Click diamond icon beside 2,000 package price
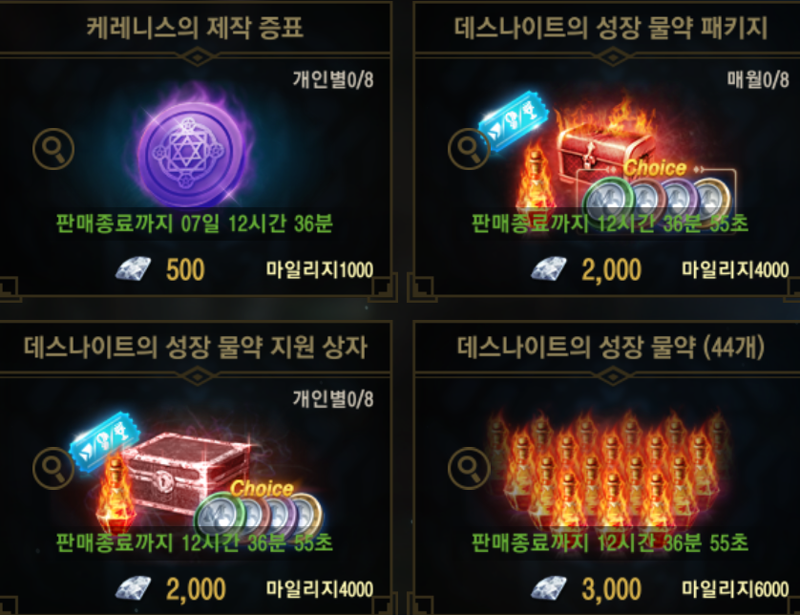Image resolution: width=800 pixels, height=615 pixels. coord(548,269)
